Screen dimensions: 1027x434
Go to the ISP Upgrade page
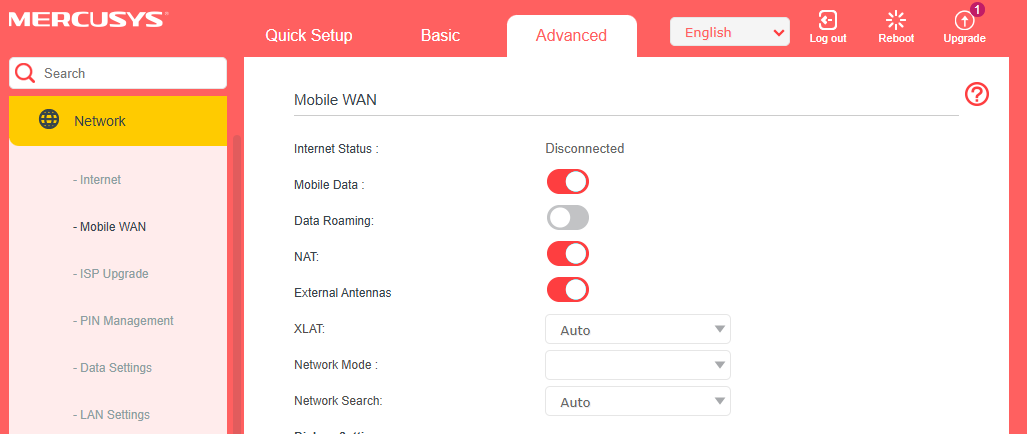tap(112, 274)
